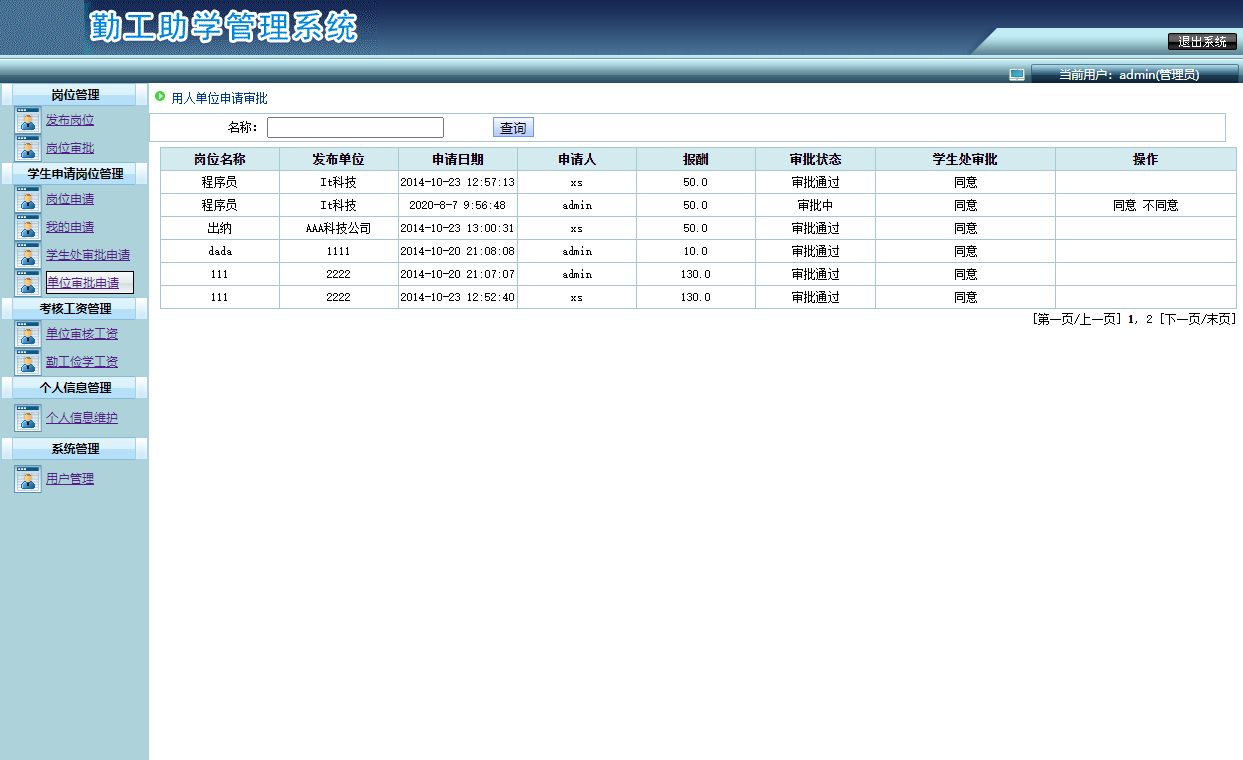
Task: Select the 岗位审批 sidebar icon
Action: point(28,147)
